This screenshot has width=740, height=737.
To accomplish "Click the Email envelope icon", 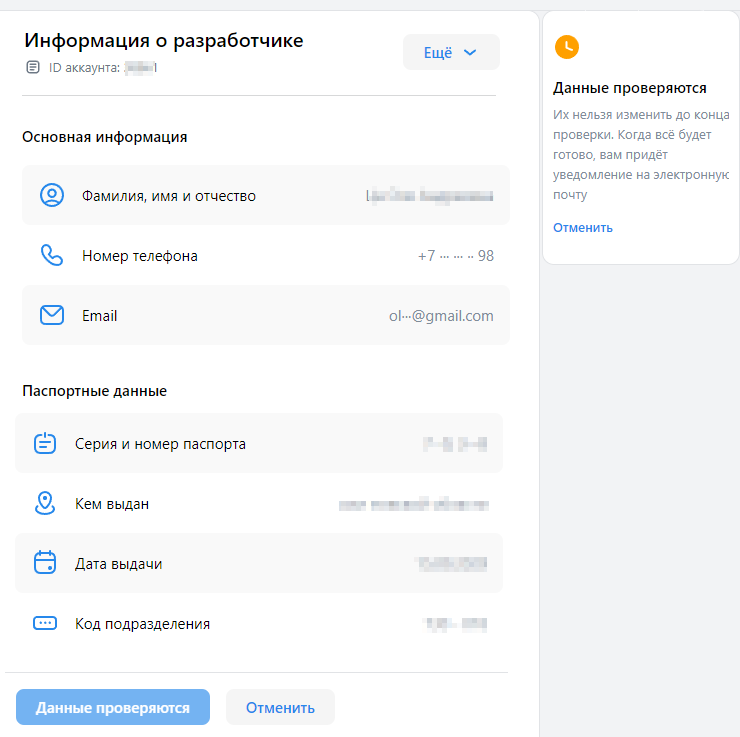I will point(52,315).
